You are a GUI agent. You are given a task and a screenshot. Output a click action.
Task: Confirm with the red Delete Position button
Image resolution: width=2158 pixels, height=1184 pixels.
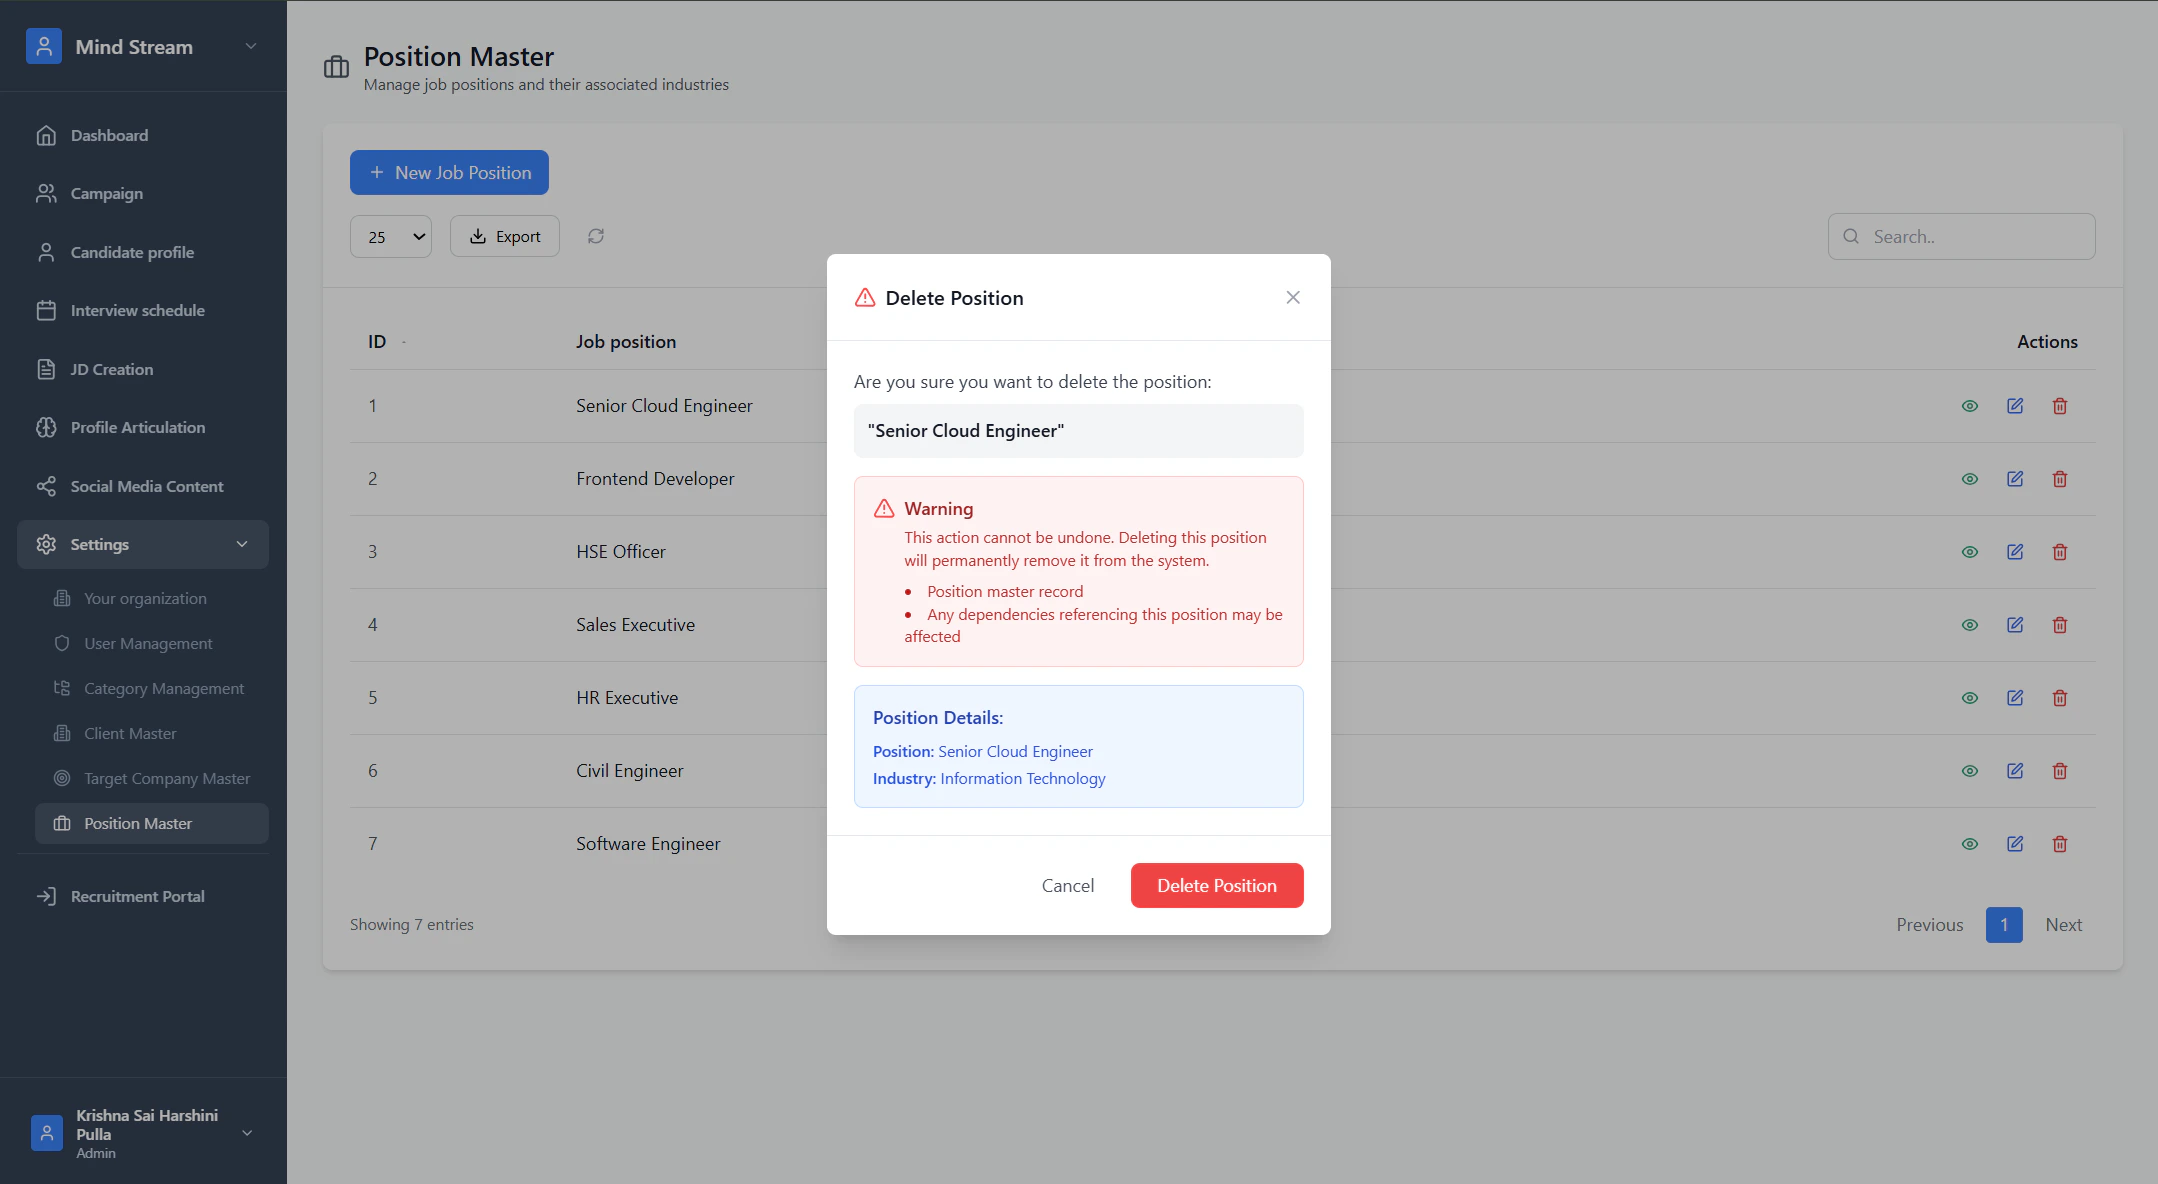click(1216, 885)
